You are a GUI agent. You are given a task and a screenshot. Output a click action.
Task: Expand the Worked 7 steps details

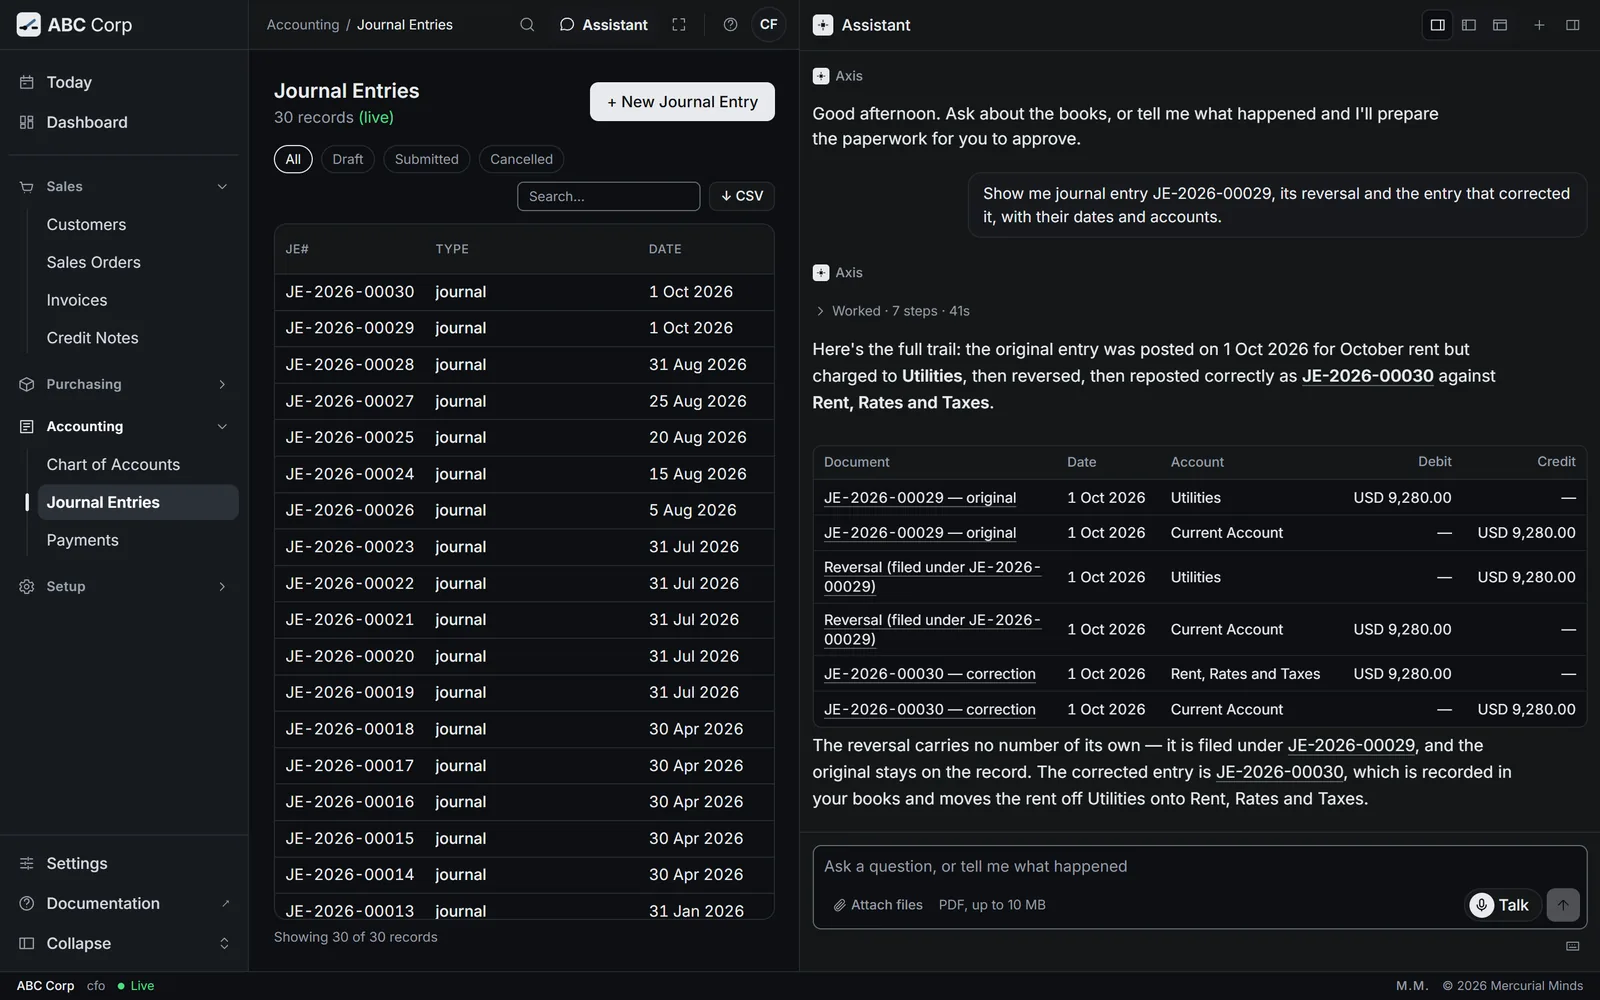click(893, 311)
